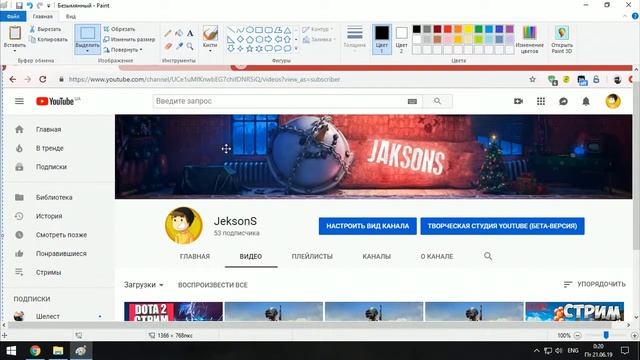Click the browser reload icon
Image resolution: width=640 pixels, height=360 pixels.
click(42, 79)
